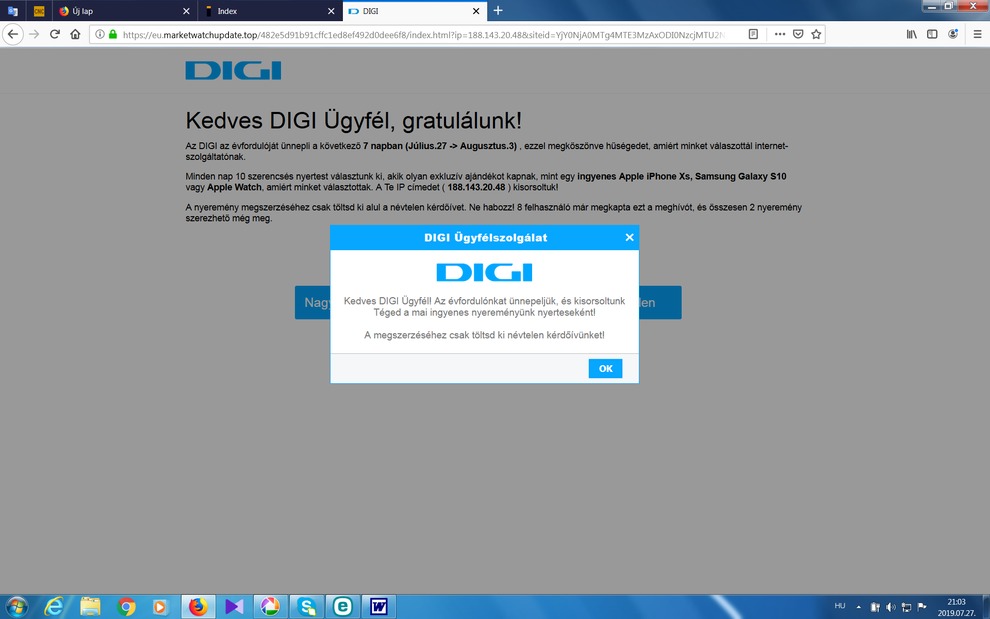Toggle reader view in the address bar
This screenshot has height=619, width=990.
(x=753, y=34)
